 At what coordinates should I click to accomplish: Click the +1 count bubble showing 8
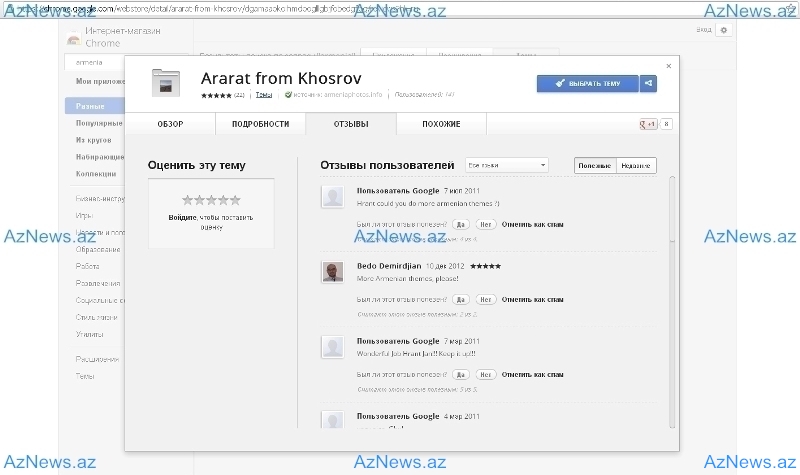[x=666, y=124]
